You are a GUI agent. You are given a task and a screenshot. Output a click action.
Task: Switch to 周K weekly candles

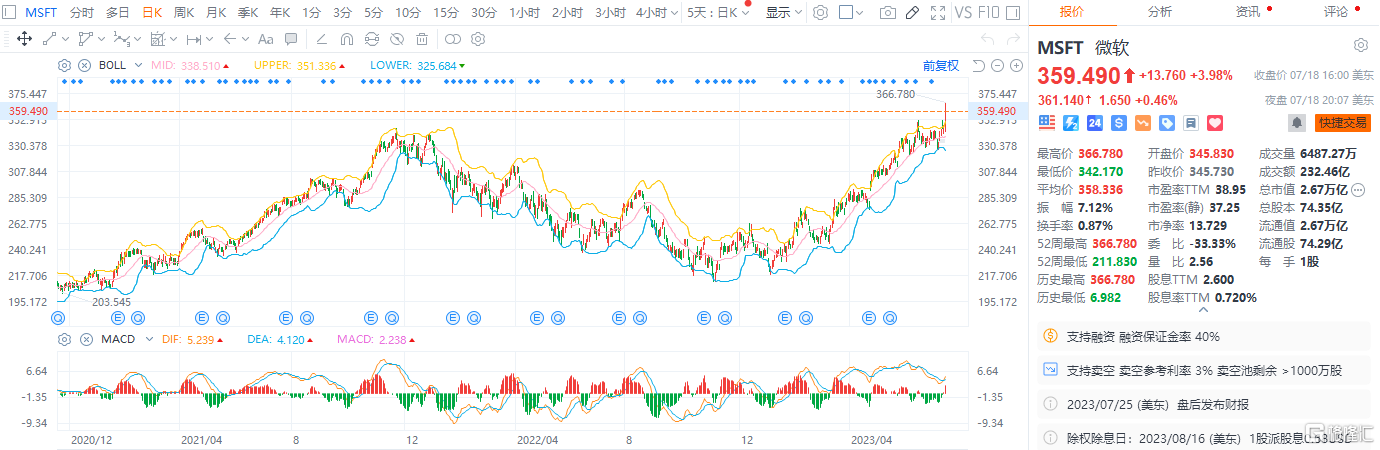click(x=183, y=13)
